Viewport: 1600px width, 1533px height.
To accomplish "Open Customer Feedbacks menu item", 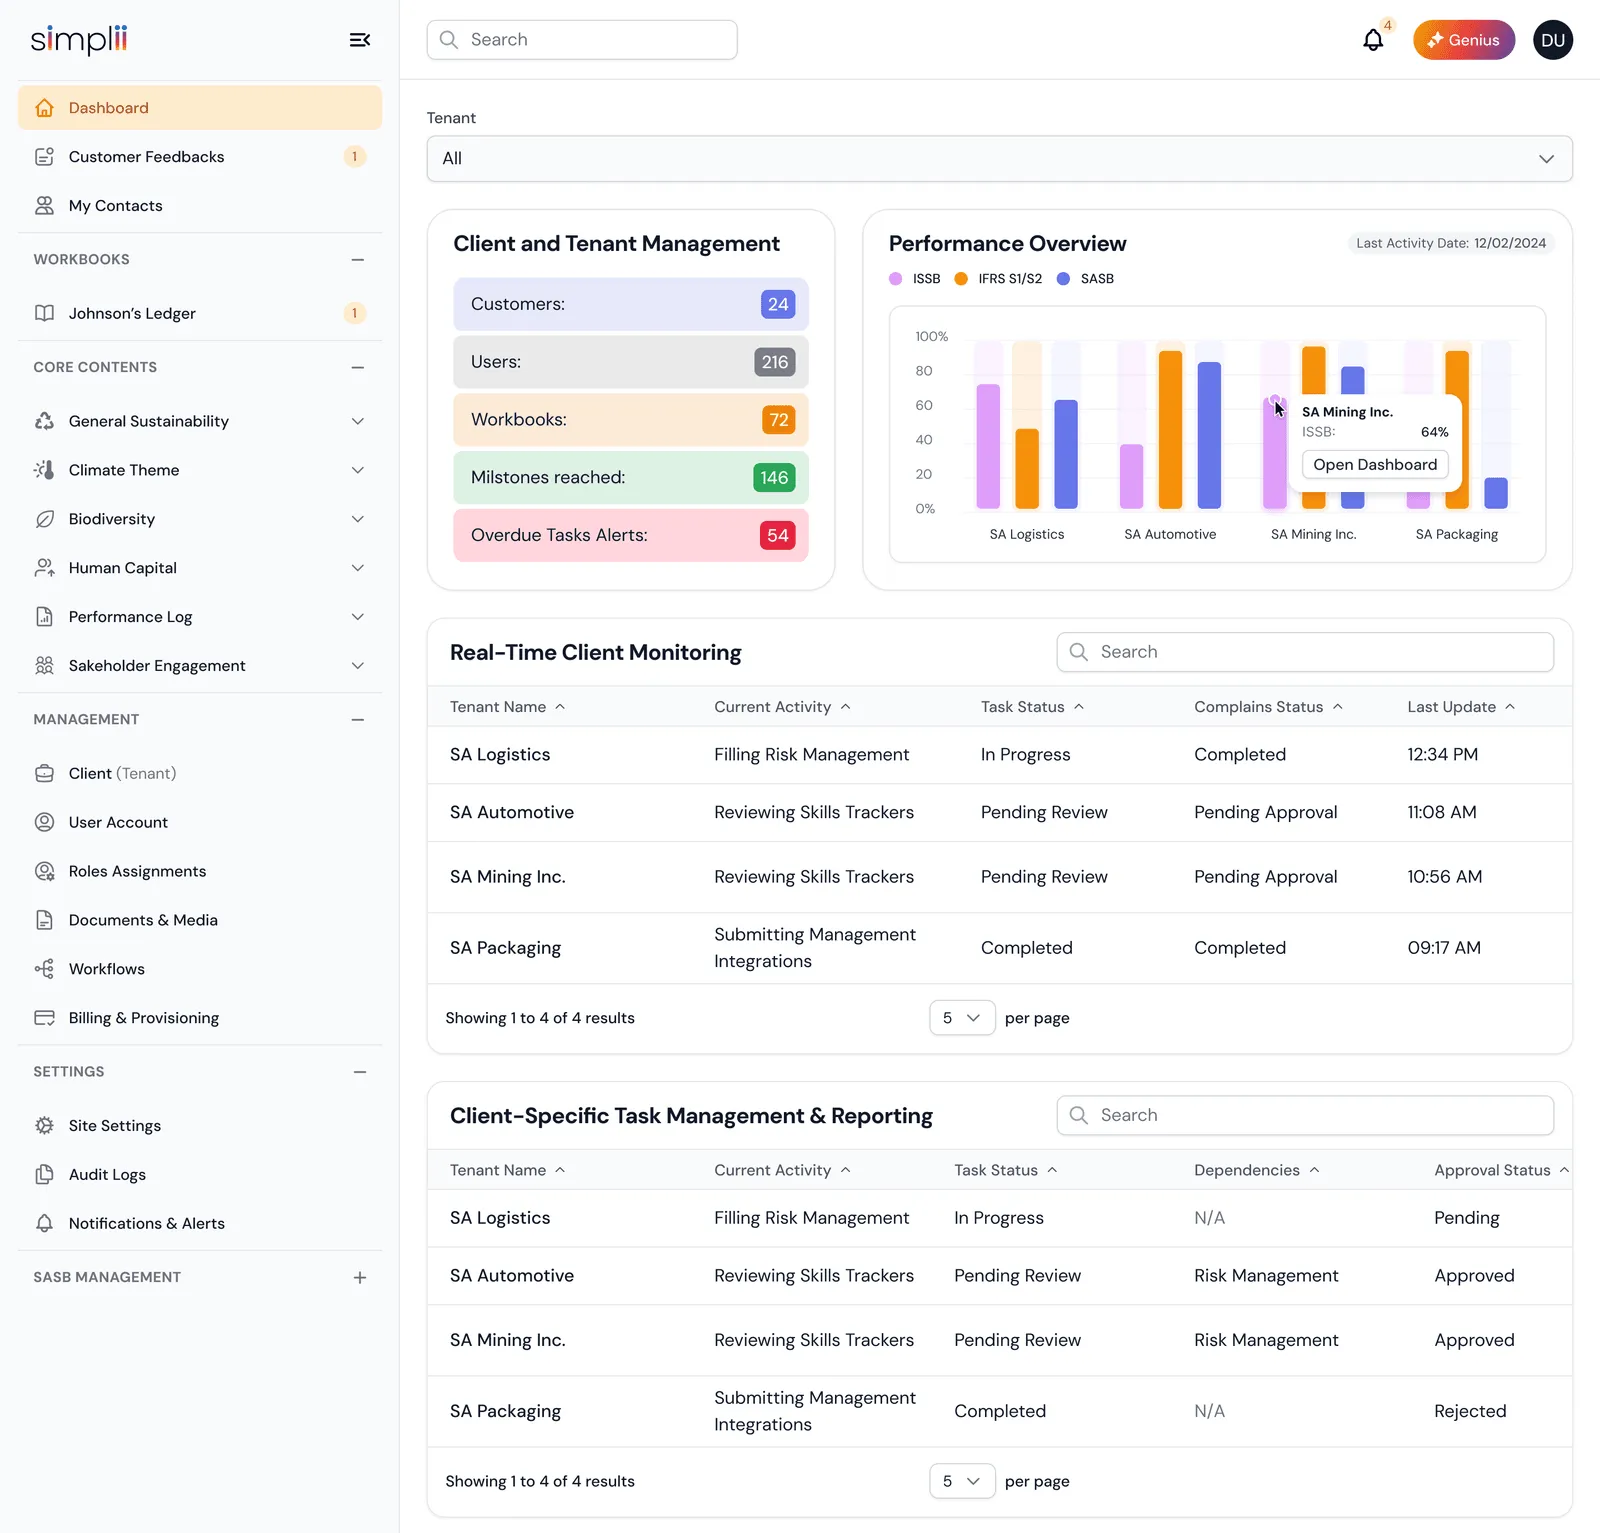I will point(200,157).
